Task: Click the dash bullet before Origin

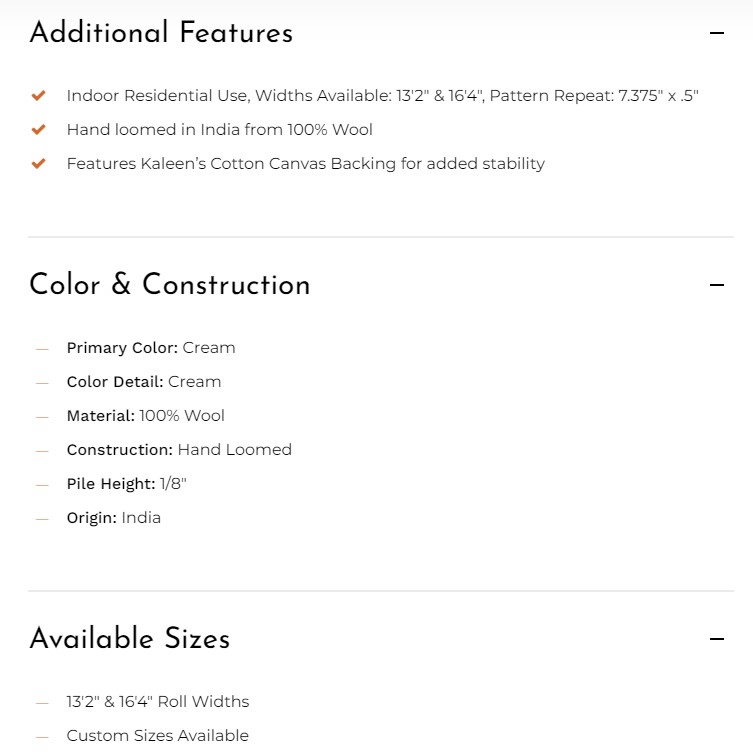Action: point(42,519)
